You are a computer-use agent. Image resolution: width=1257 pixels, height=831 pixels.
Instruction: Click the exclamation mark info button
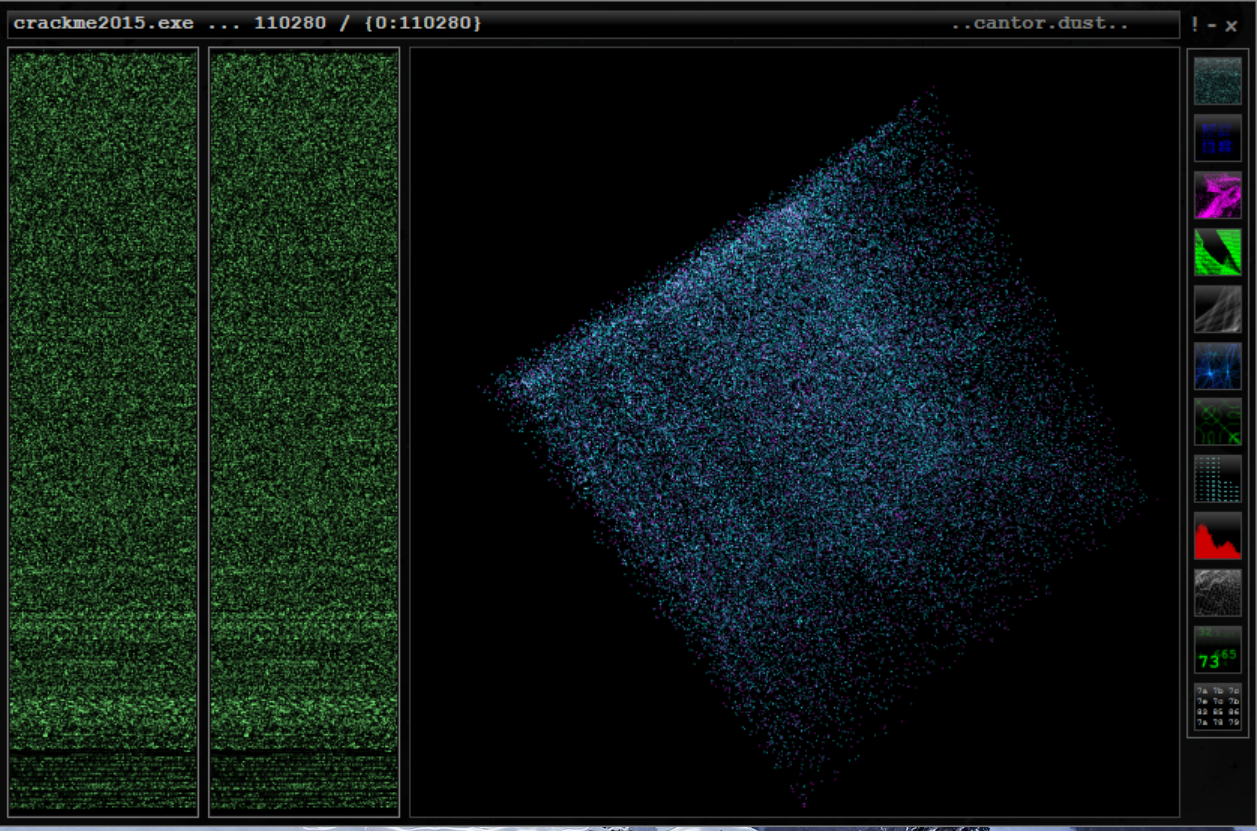click(1194, 24)
